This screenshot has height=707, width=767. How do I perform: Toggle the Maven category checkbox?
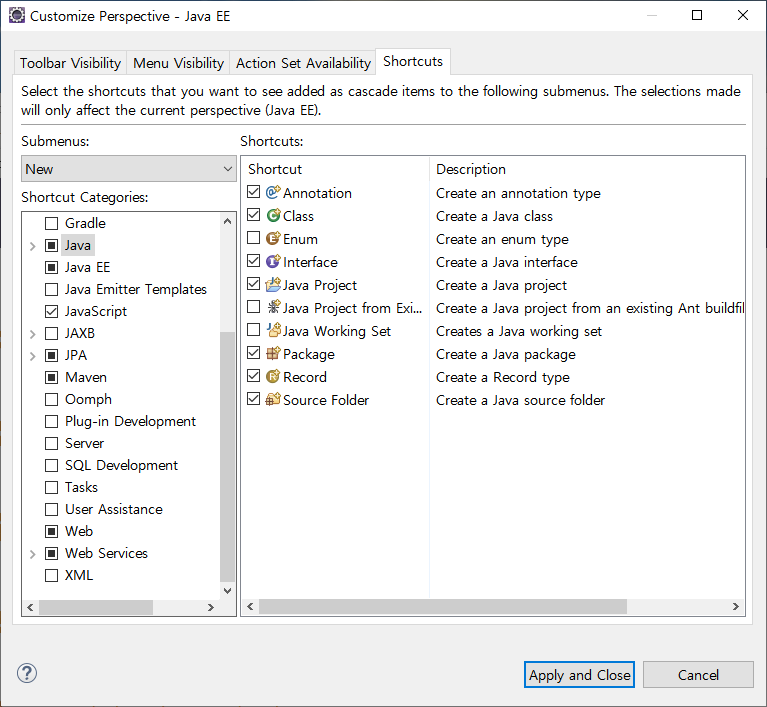[x=51, y=378]
